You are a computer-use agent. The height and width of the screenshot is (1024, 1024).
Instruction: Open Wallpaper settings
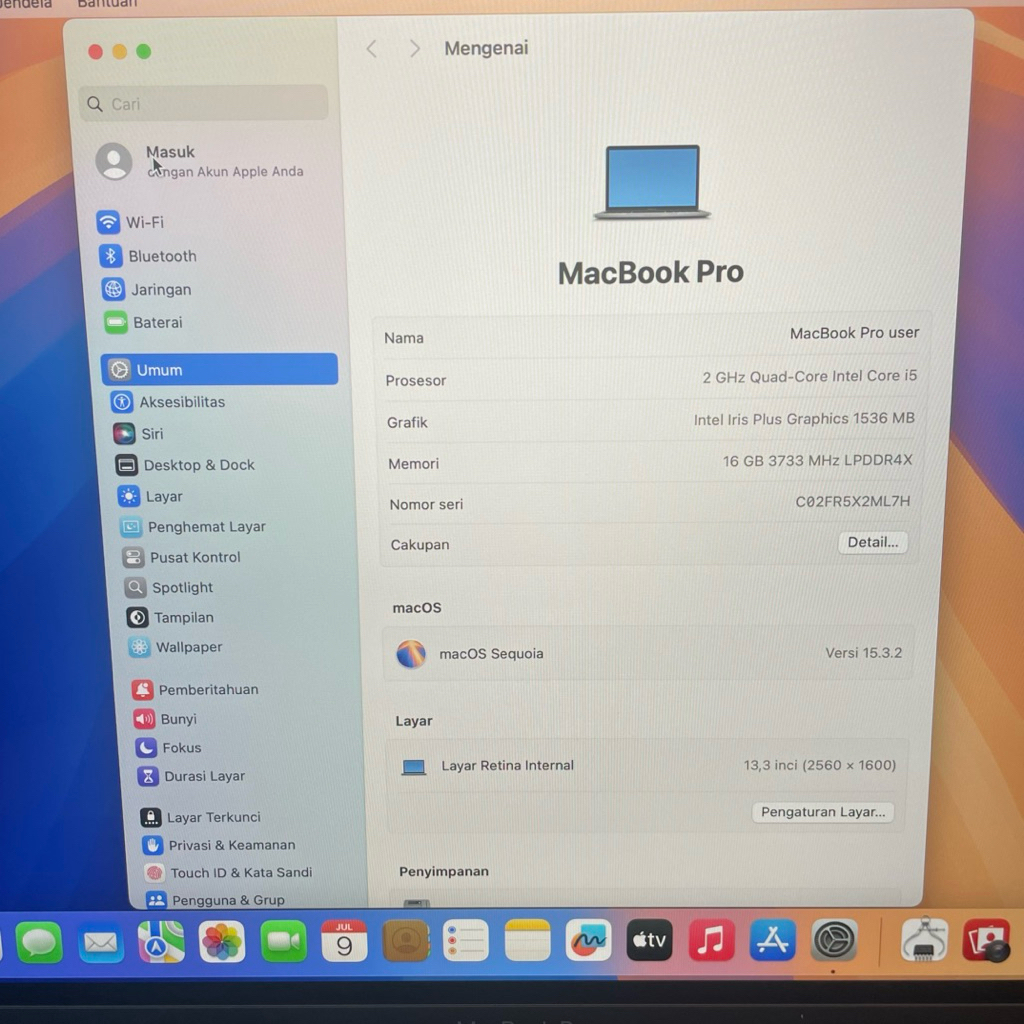(x=176, y=647)
